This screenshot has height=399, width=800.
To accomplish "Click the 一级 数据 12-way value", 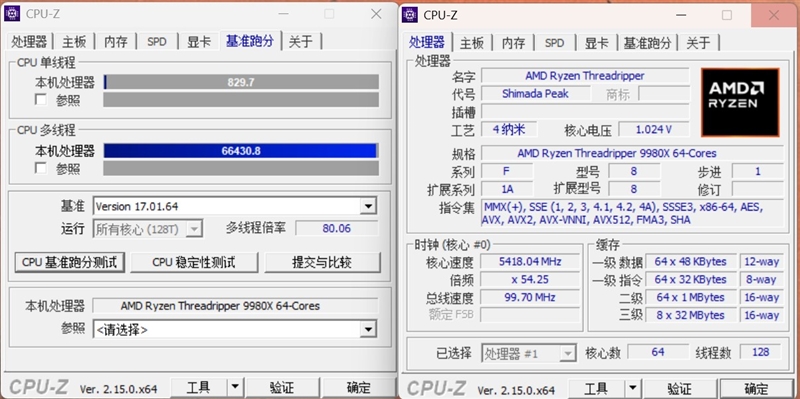I will coord(762,262).
